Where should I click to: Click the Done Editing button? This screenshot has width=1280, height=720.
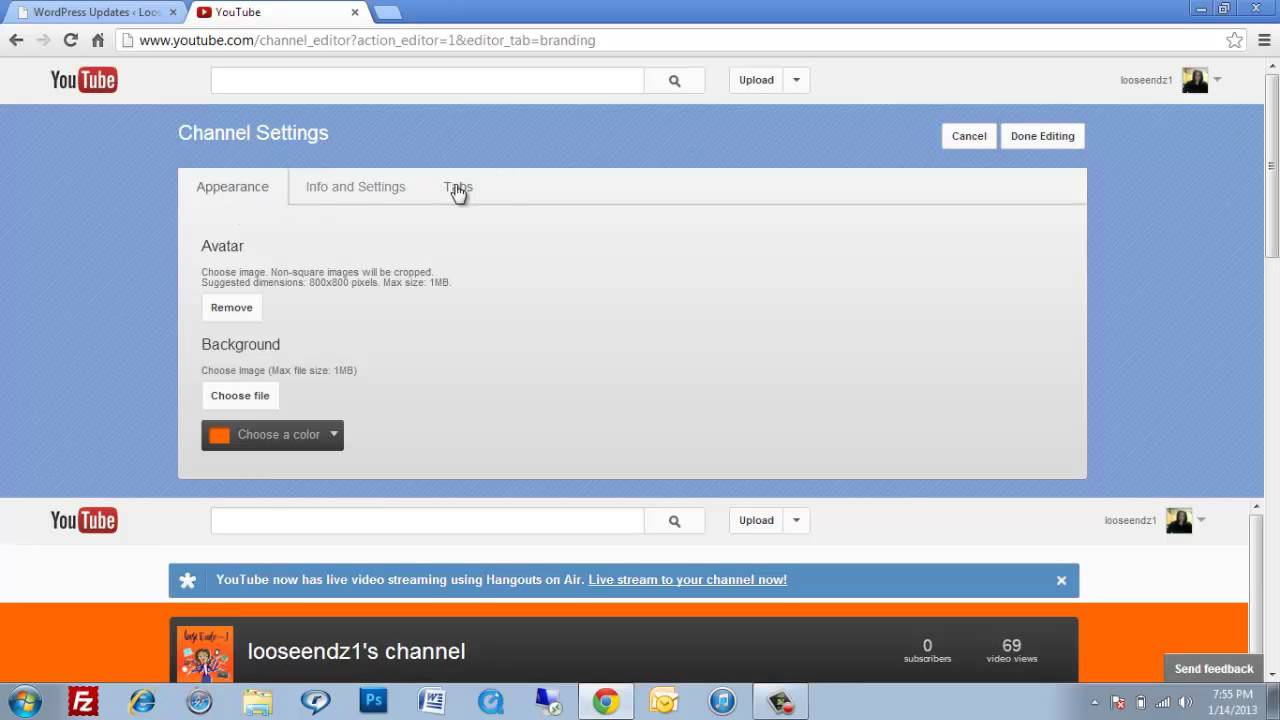coord(1042,136)
